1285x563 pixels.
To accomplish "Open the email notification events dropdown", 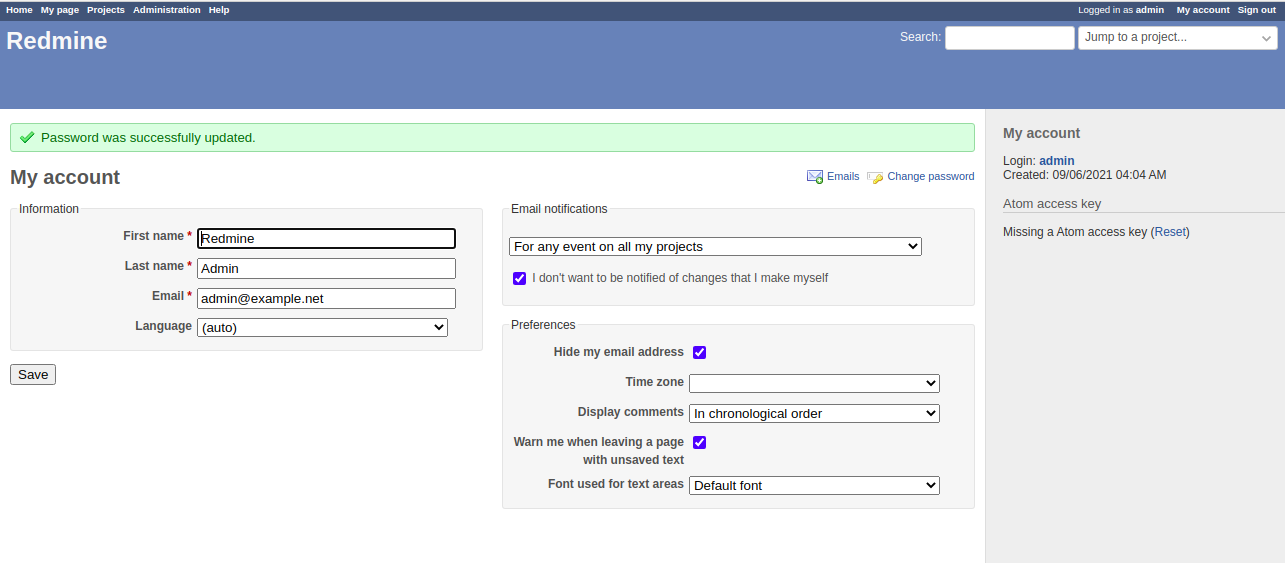I will (715, 246).
